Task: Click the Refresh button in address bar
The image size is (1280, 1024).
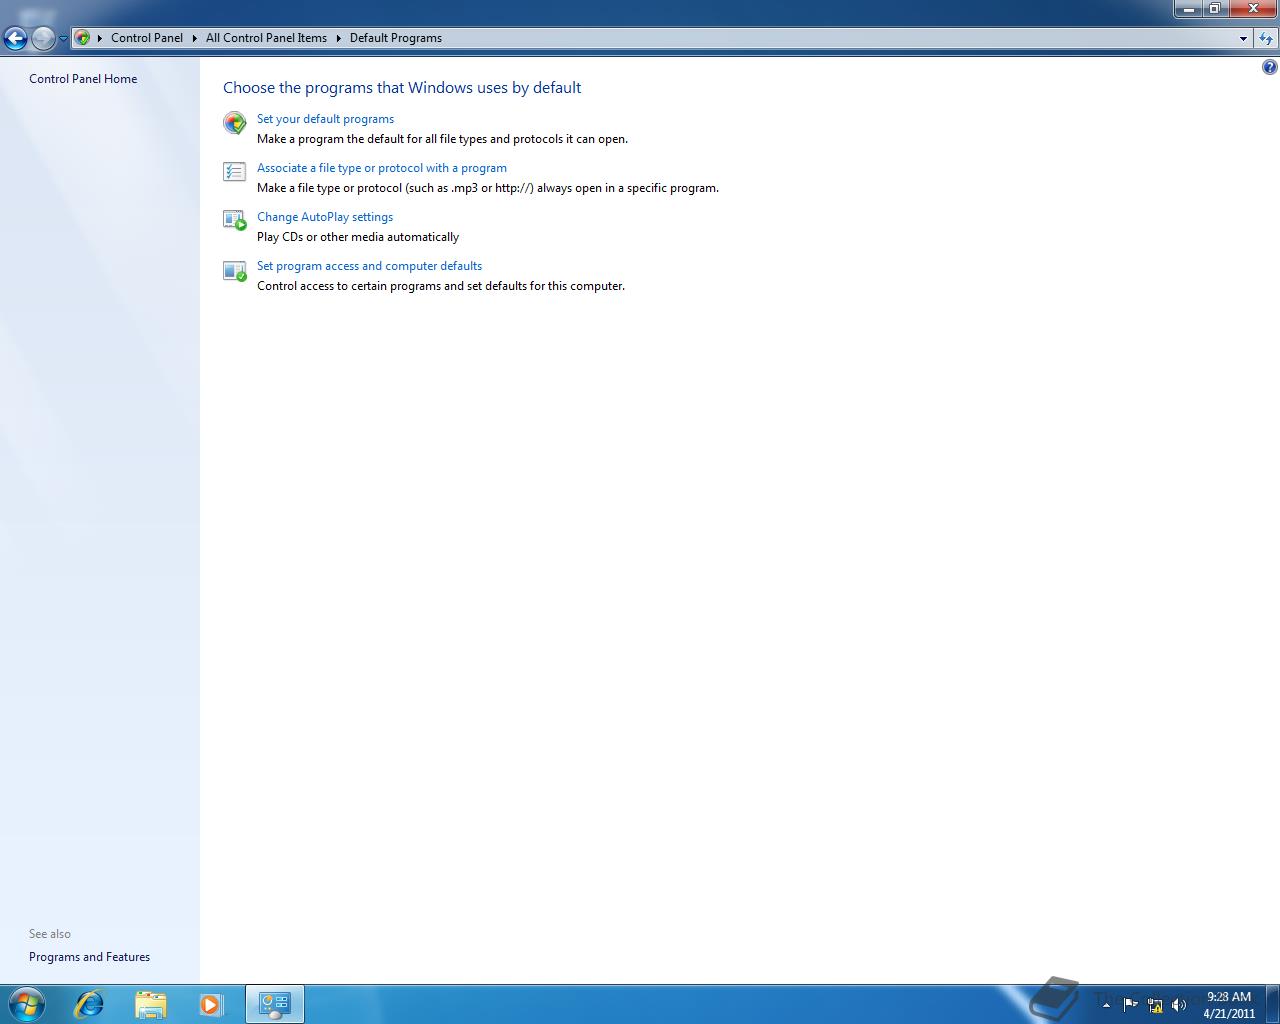Action: (1266, 39)
